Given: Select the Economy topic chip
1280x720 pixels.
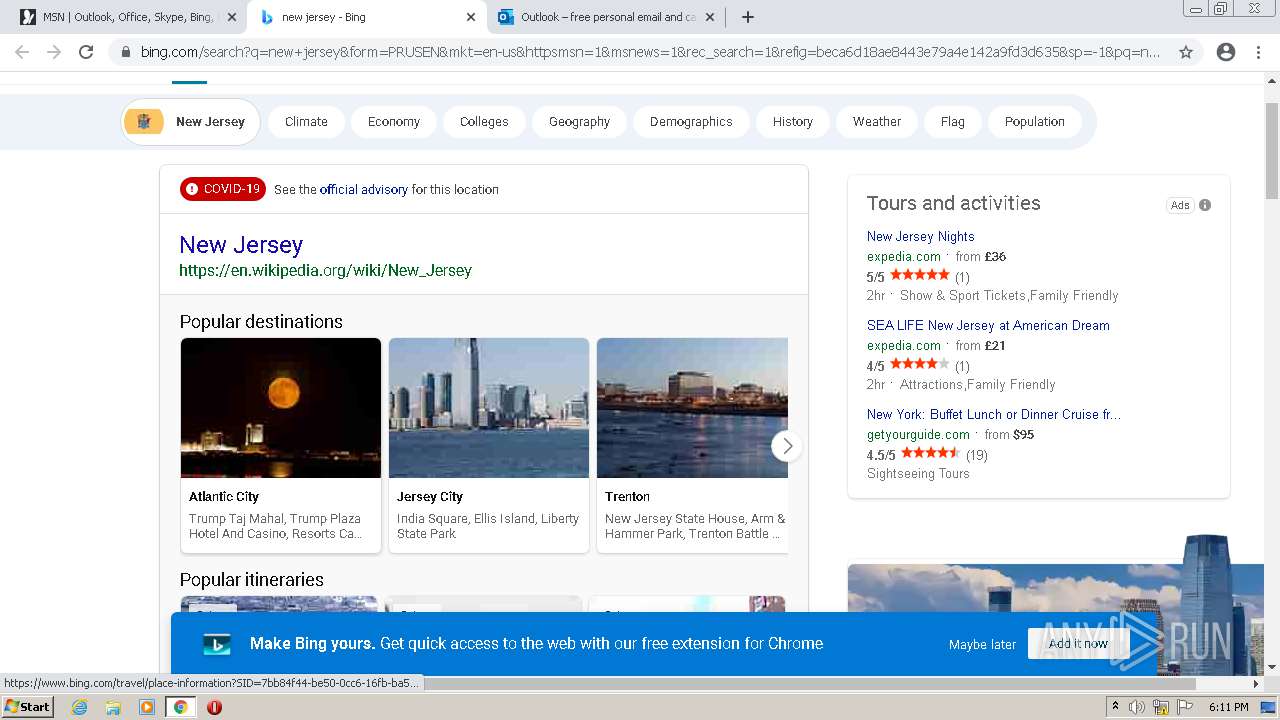Looking at the screenshot, I should 394,122.
